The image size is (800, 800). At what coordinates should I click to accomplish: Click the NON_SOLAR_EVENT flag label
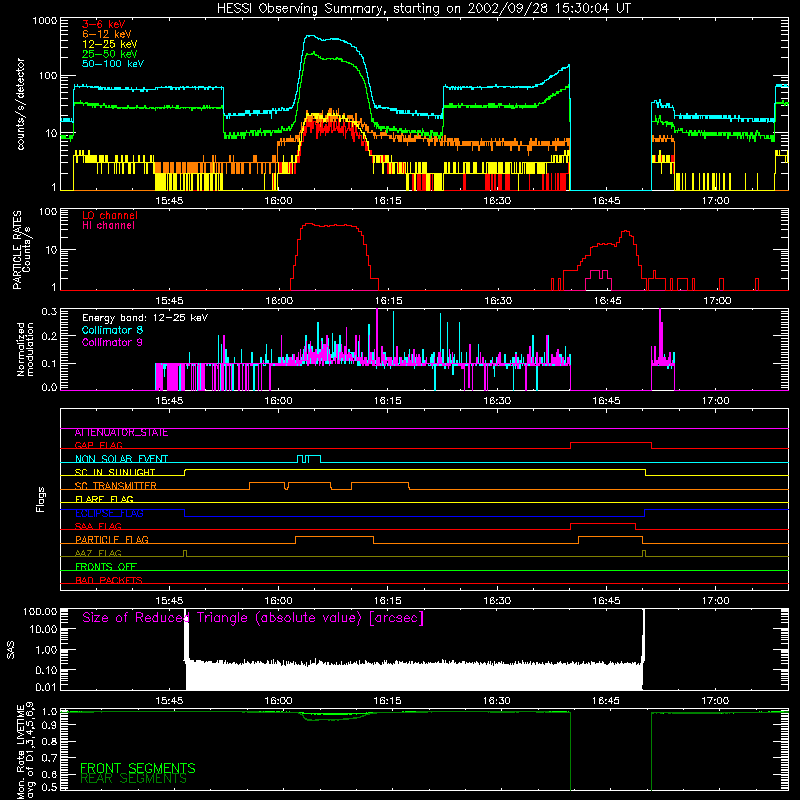click(x=121, y=459)
